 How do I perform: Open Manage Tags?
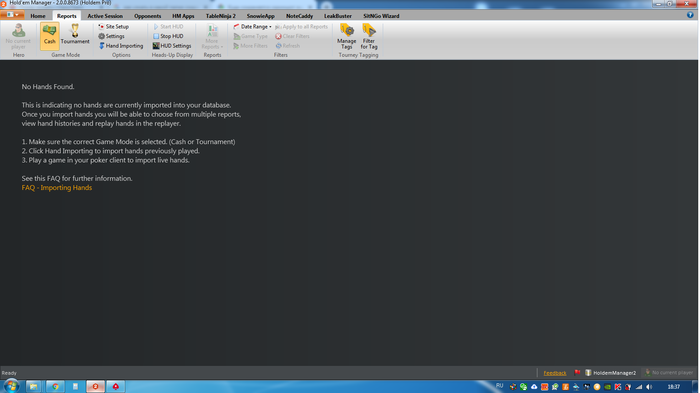point(346,37)
